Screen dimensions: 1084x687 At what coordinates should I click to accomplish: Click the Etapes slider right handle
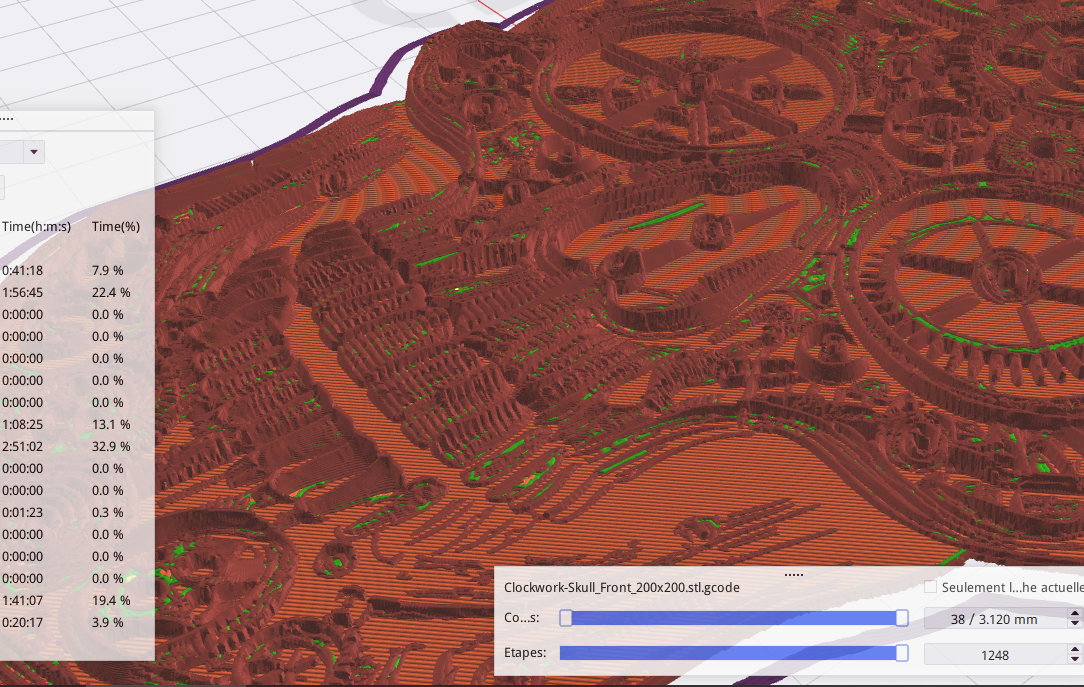[x=902, y=653]
